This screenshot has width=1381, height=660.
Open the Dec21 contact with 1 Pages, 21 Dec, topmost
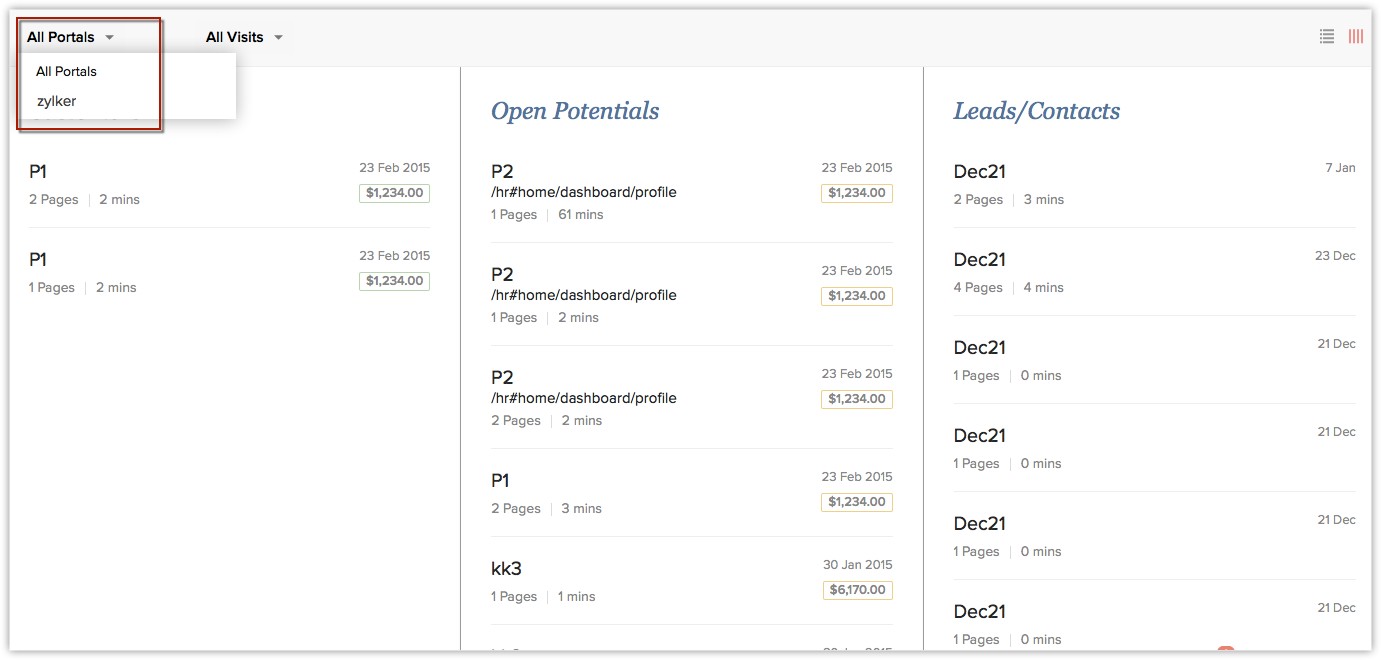(x=979, y=348)
